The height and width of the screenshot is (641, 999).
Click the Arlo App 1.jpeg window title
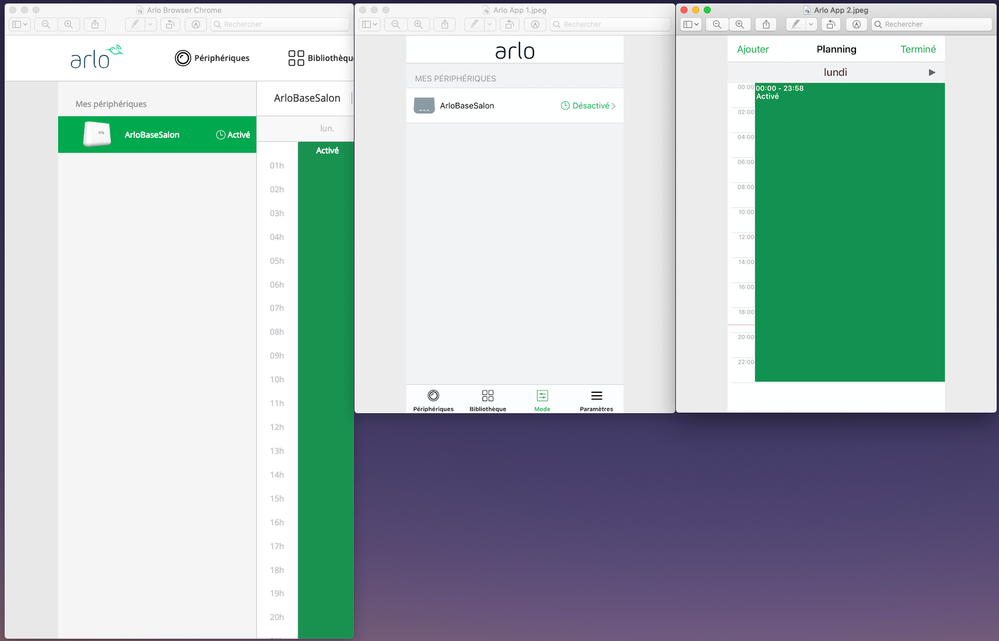click(x=519, y=10)
